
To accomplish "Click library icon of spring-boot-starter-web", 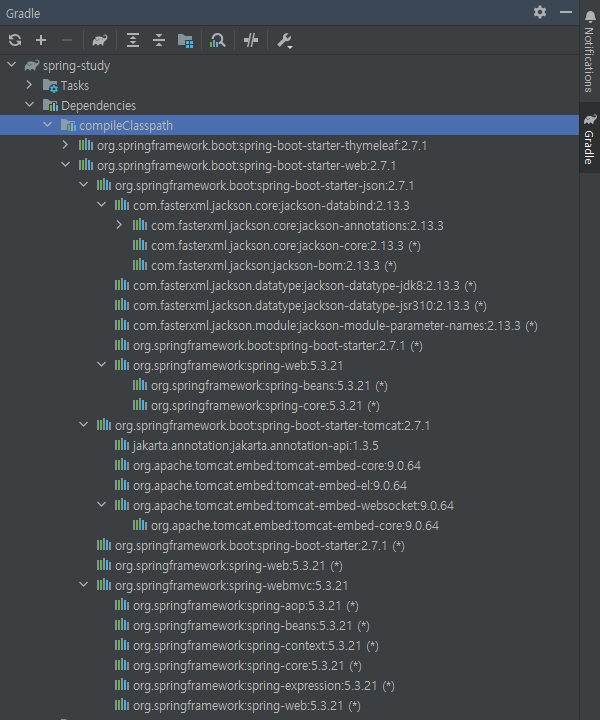I will (86, 165).
